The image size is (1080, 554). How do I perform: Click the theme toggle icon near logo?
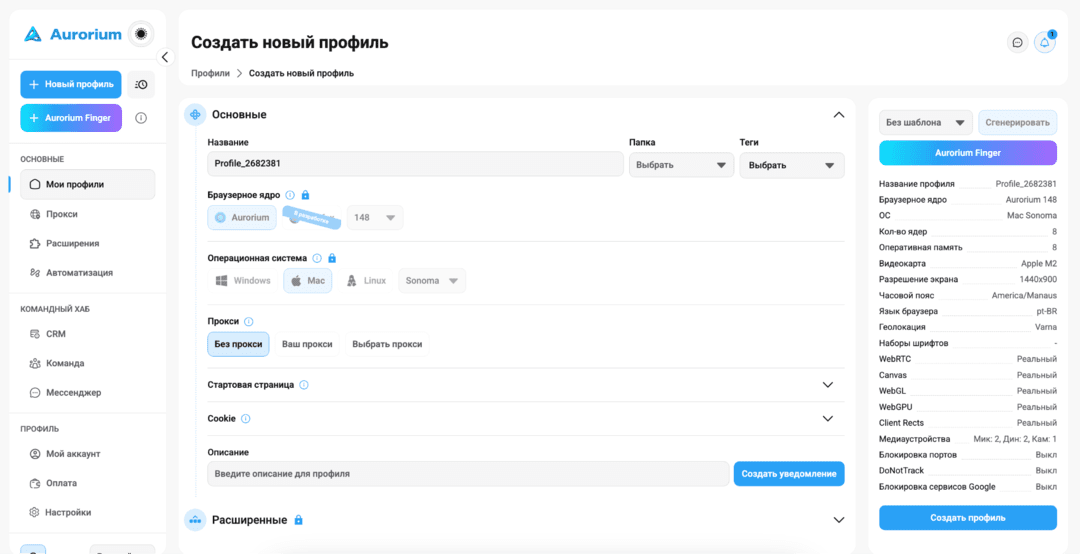click(x=141, y=33)
